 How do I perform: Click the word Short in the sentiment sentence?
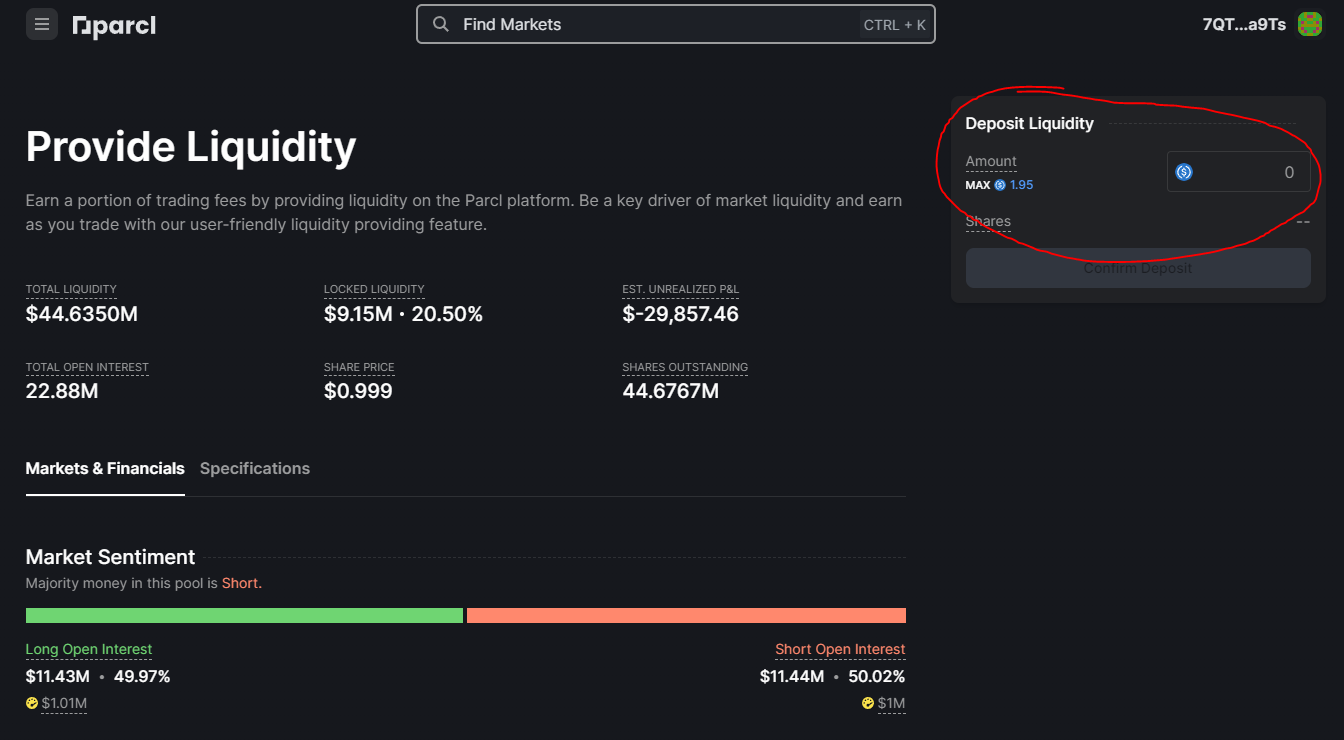(240, 583)
